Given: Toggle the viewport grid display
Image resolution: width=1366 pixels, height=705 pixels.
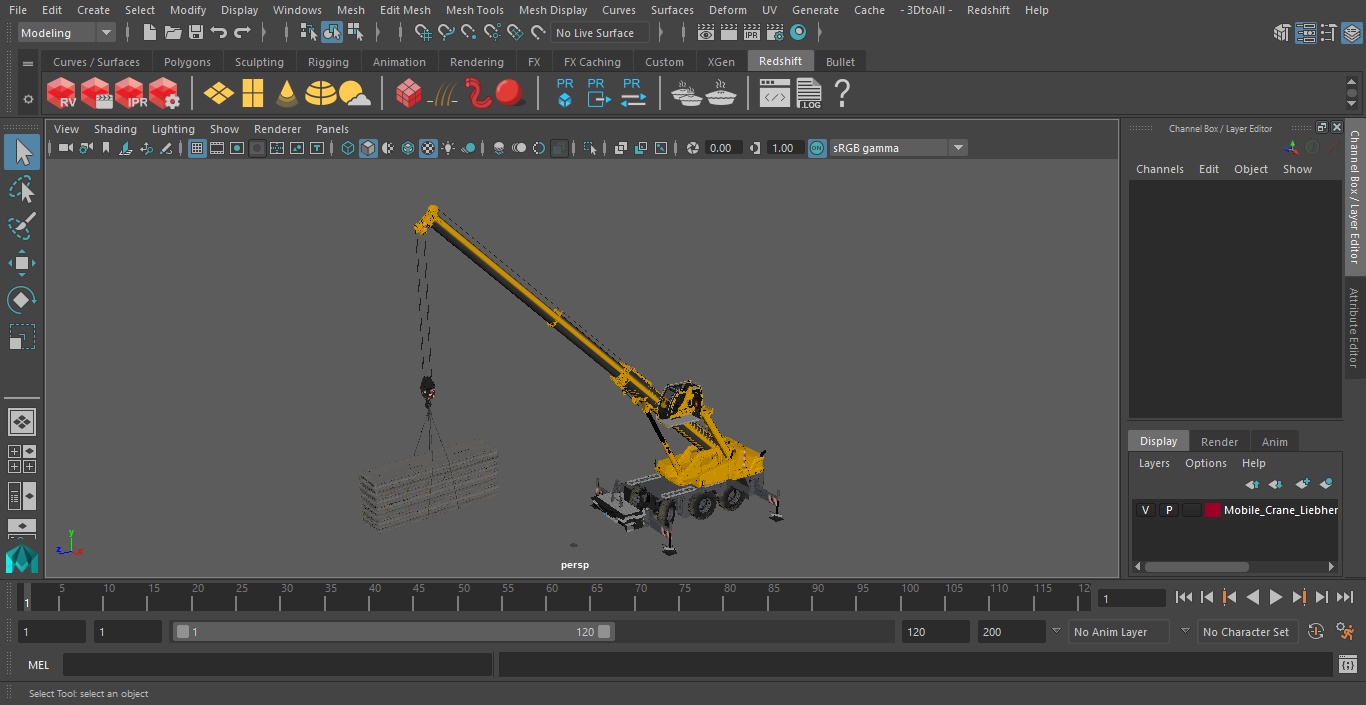Looking at the screenshot, I should point(197,148).
